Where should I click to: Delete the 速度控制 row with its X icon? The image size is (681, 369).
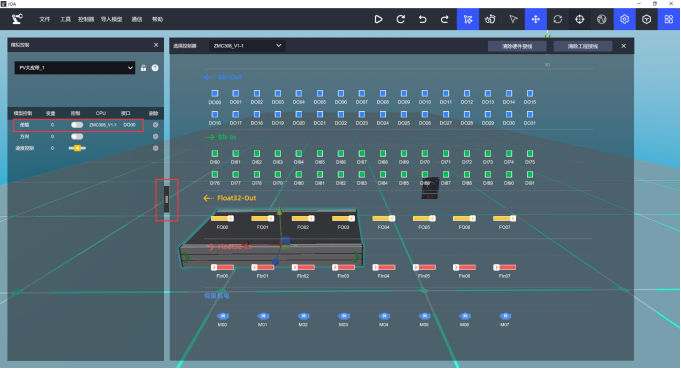coord(155,148)
